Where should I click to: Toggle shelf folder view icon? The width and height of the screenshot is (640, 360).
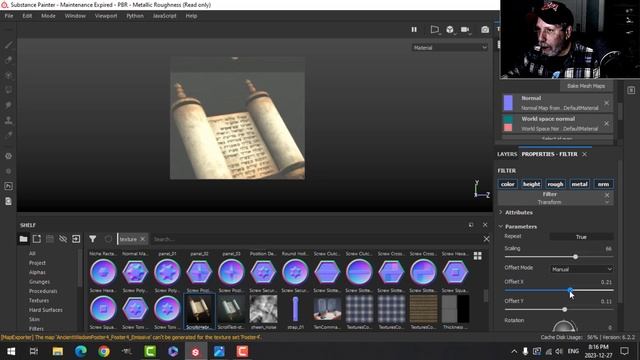pos(23,239)
